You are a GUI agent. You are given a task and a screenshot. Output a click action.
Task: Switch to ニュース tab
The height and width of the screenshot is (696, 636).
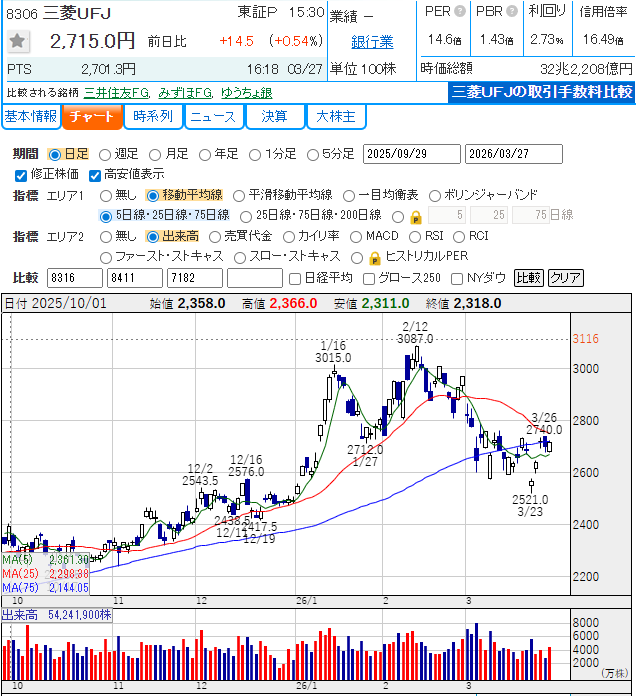pyautogui.click(x=214, y=117)
